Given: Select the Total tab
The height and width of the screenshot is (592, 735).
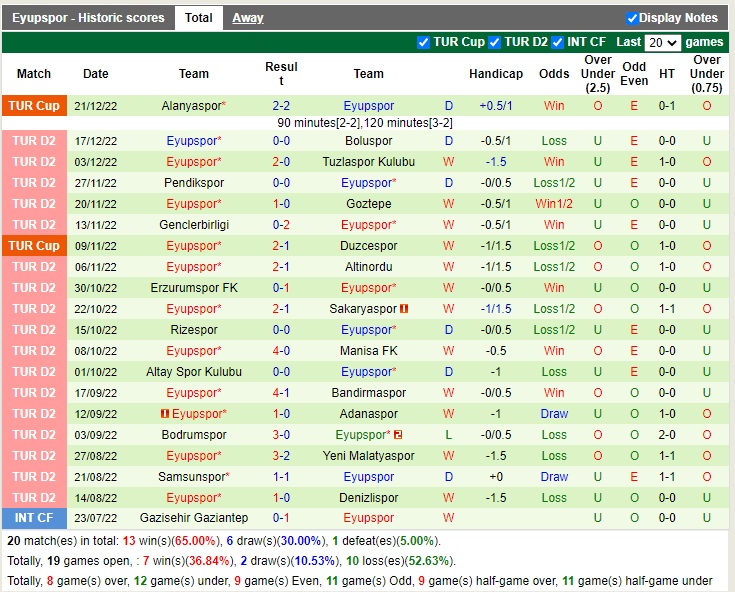Looking at the screenshot, I should click(198, 18).
